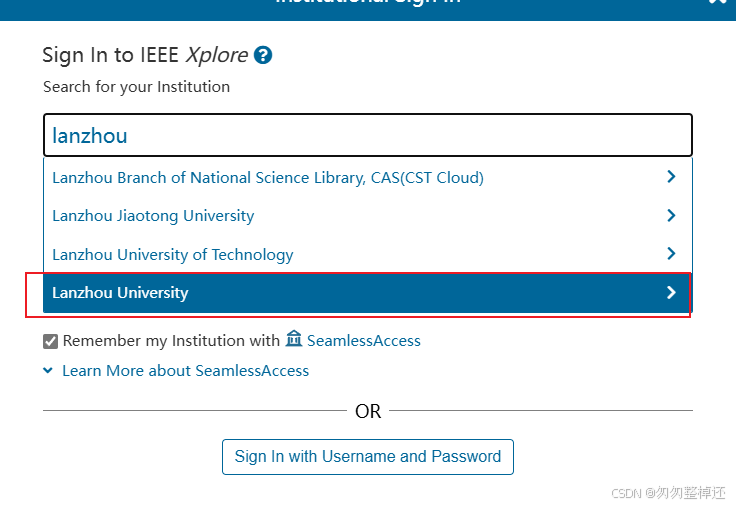The image size is (736, 506).
Task: Click arrow for National Science Library row
Action: (x=671, y=177)
